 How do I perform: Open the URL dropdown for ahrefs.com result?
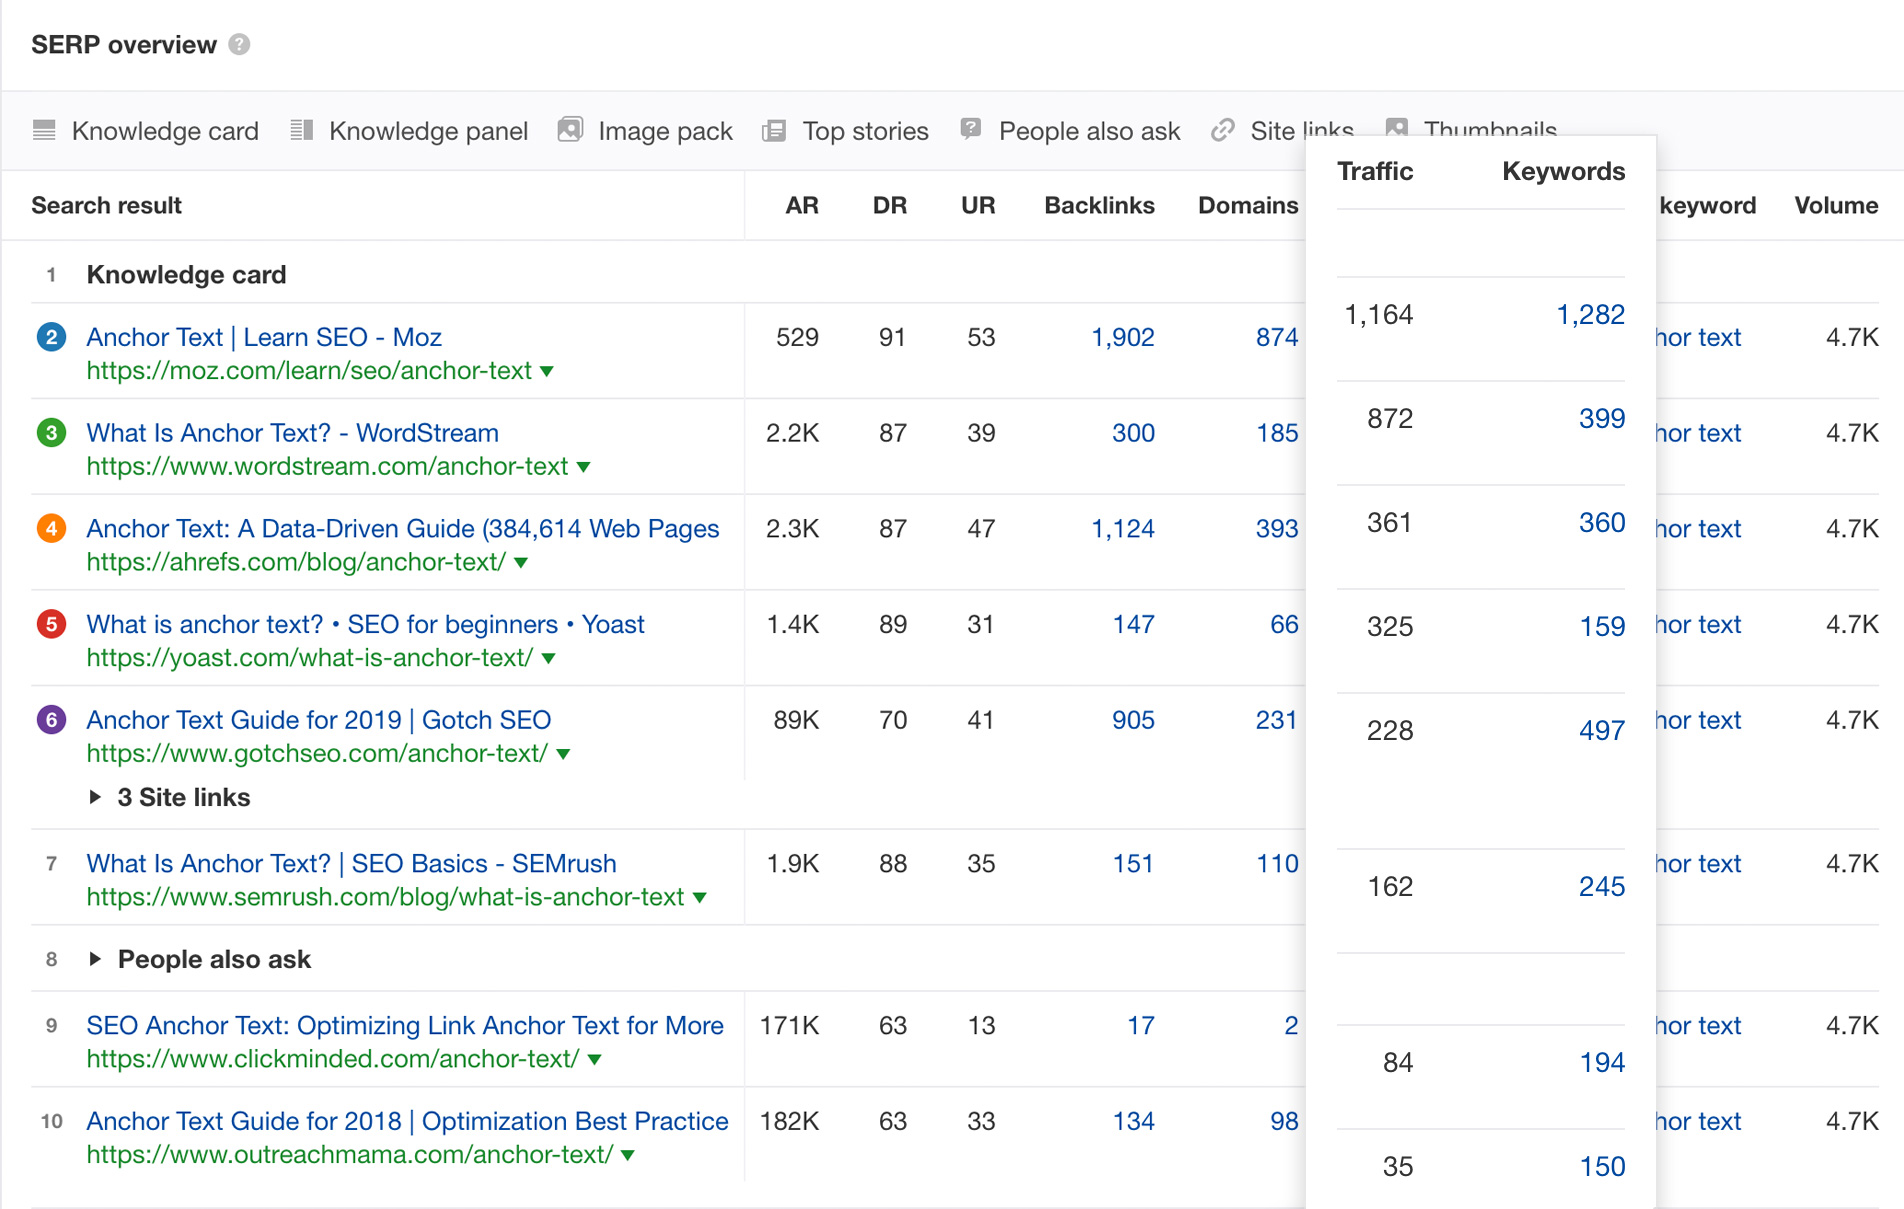pyautogui.click(x=519, y=562)
